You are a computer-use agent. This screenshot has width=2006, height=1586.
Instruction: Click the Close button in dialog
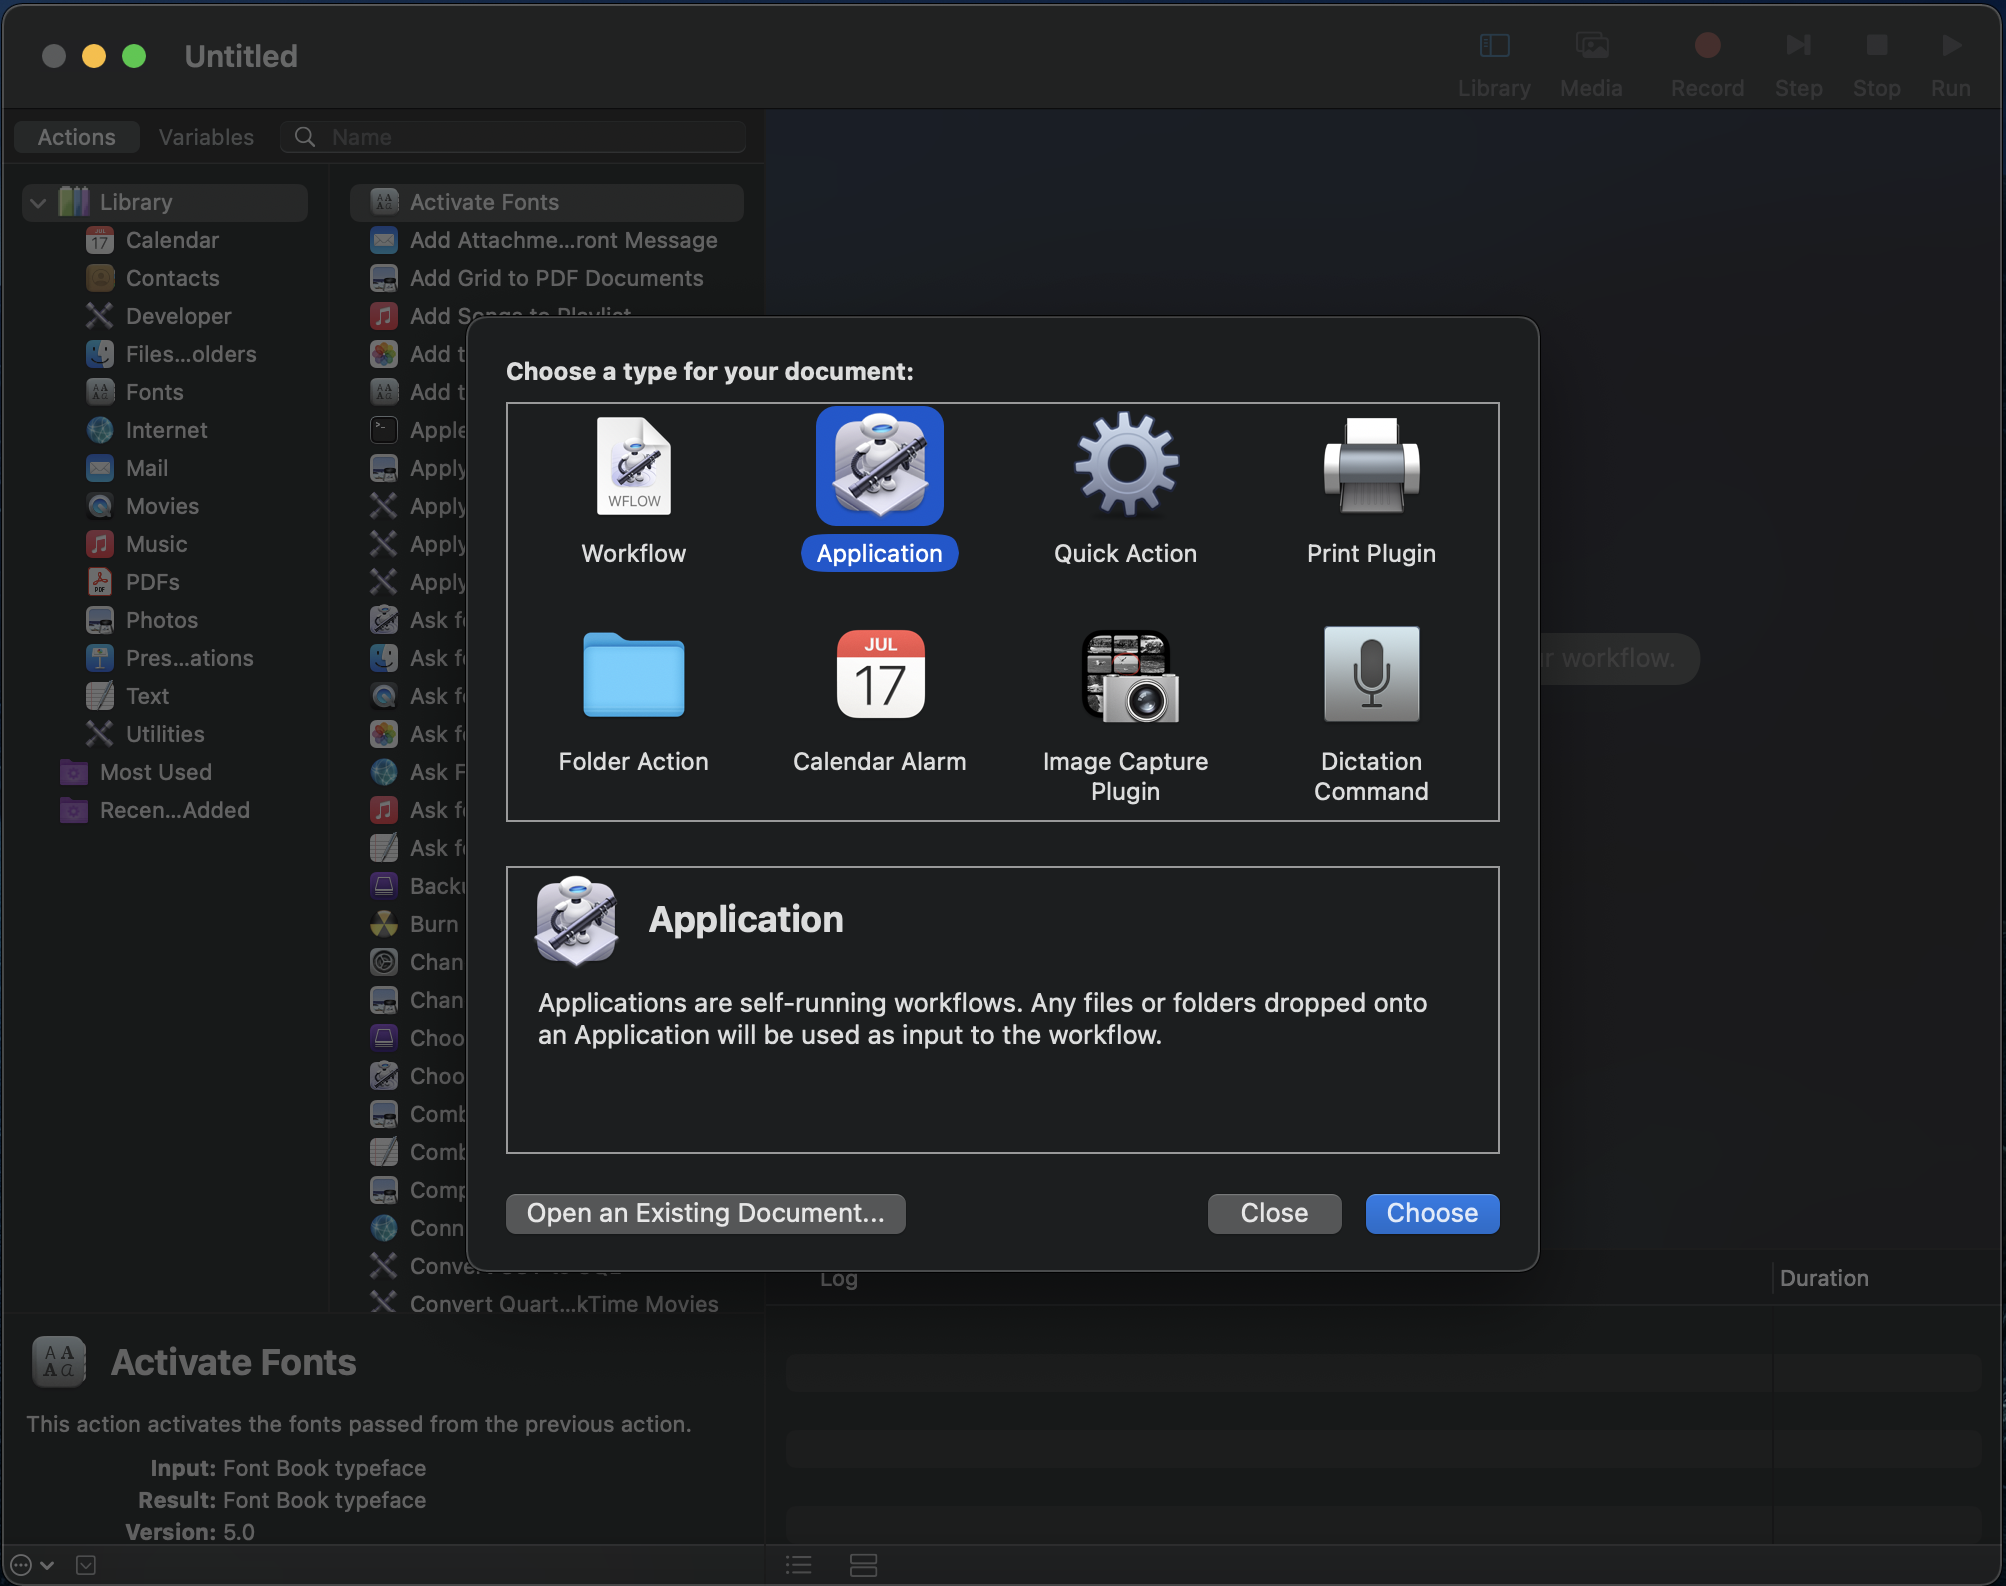tap(1273, 1213)
